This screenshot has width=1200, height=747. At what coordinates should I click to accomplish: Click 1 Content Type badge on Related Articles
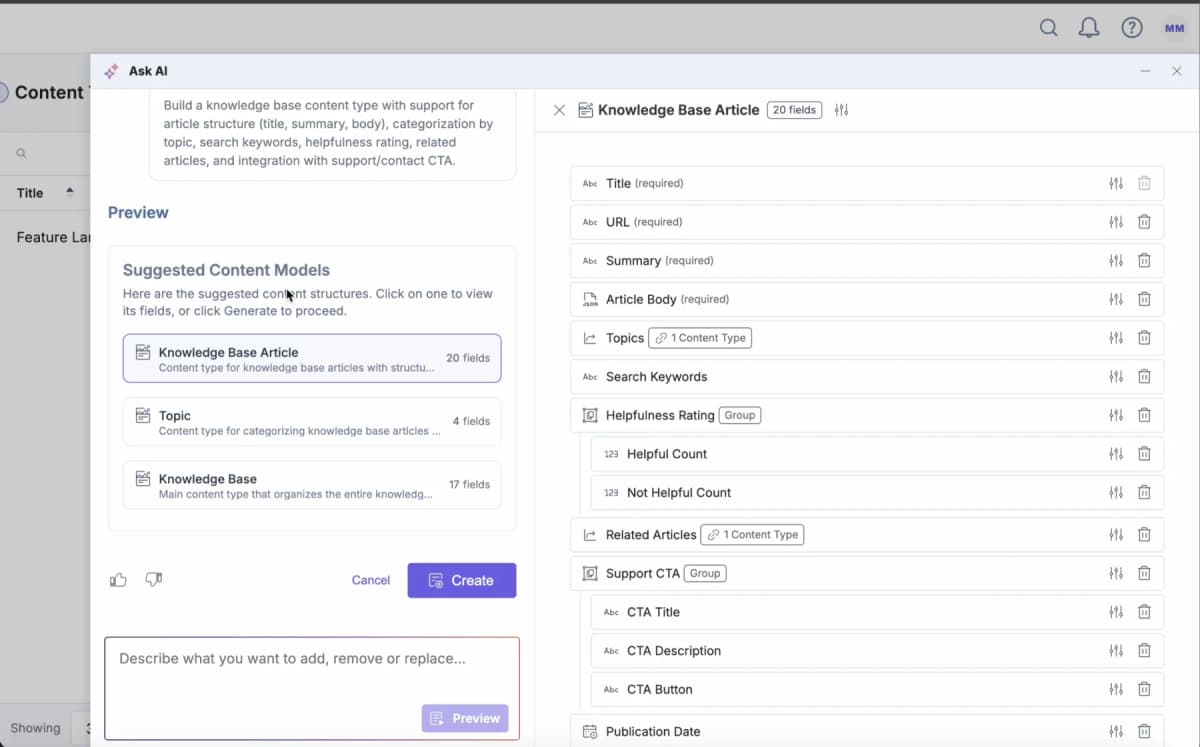[x=752, y=535]
